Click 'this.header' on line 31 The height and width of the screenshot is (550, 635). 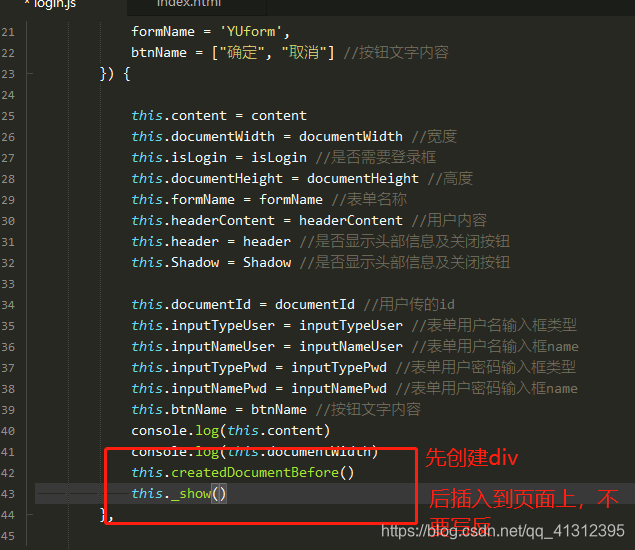(x=175, y=241)
